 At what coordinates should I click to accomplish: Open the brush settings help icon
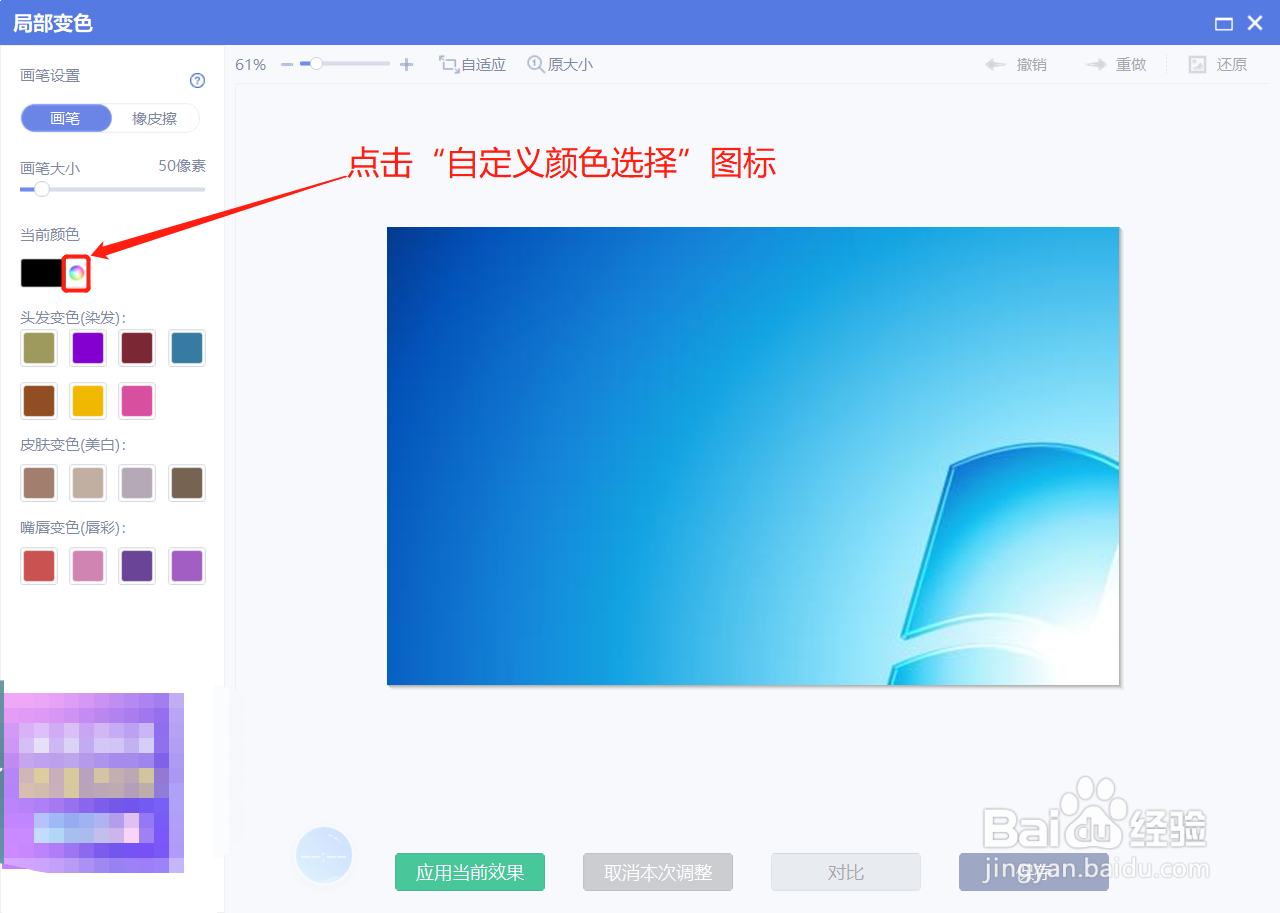(197, 81)
